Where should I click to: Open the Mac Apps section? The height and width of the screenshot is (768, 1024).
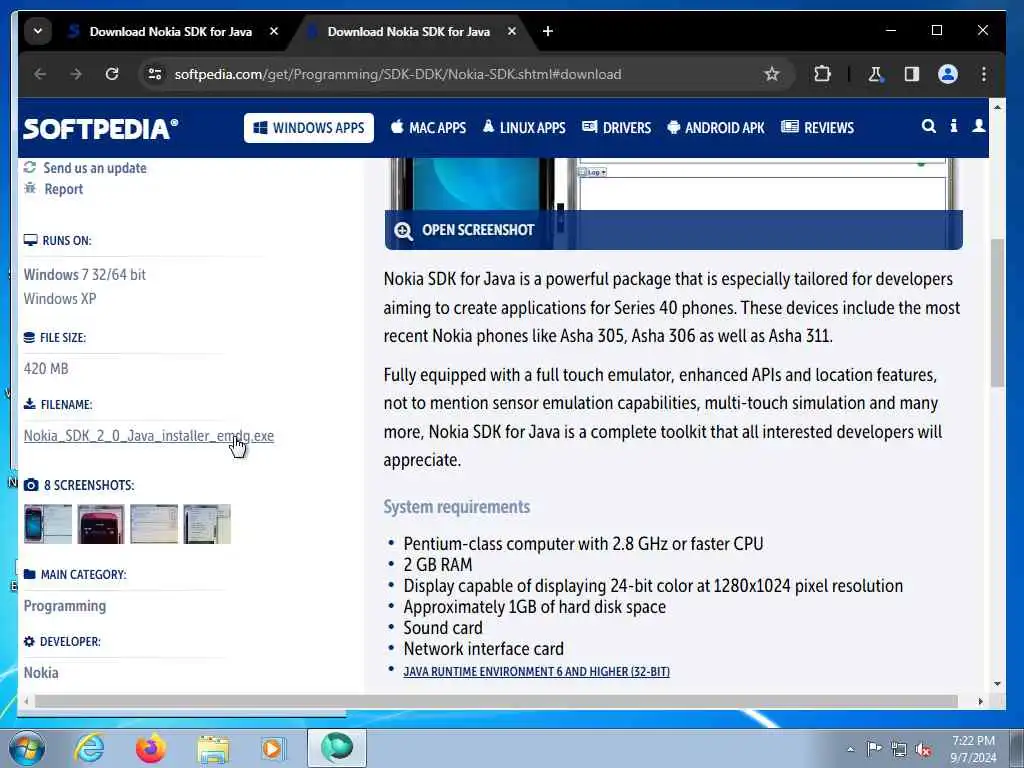pyautogui.click(x=428, y=128)
